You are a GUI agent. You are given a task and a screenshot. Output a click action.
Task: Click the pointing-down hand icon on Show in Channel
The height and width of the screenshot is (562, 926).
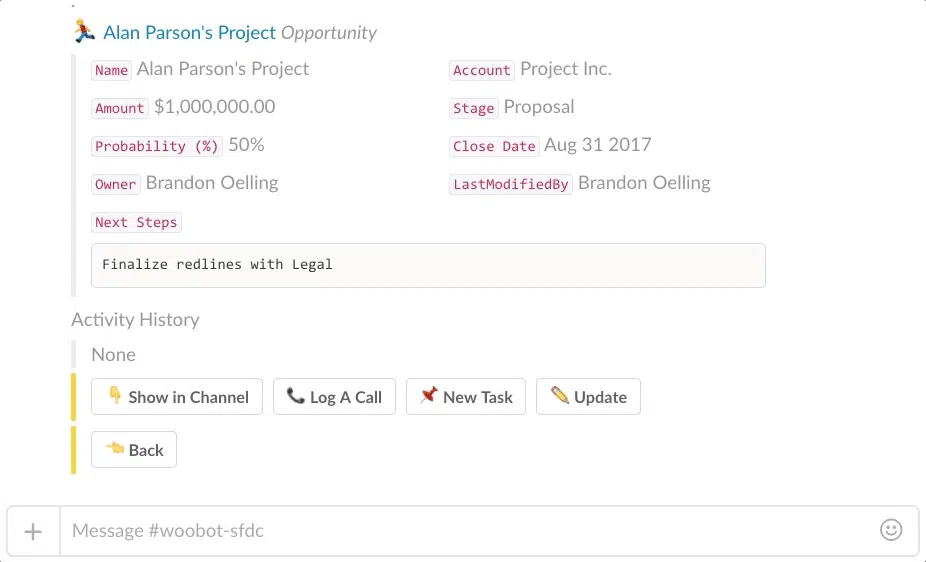pos(115,394)
